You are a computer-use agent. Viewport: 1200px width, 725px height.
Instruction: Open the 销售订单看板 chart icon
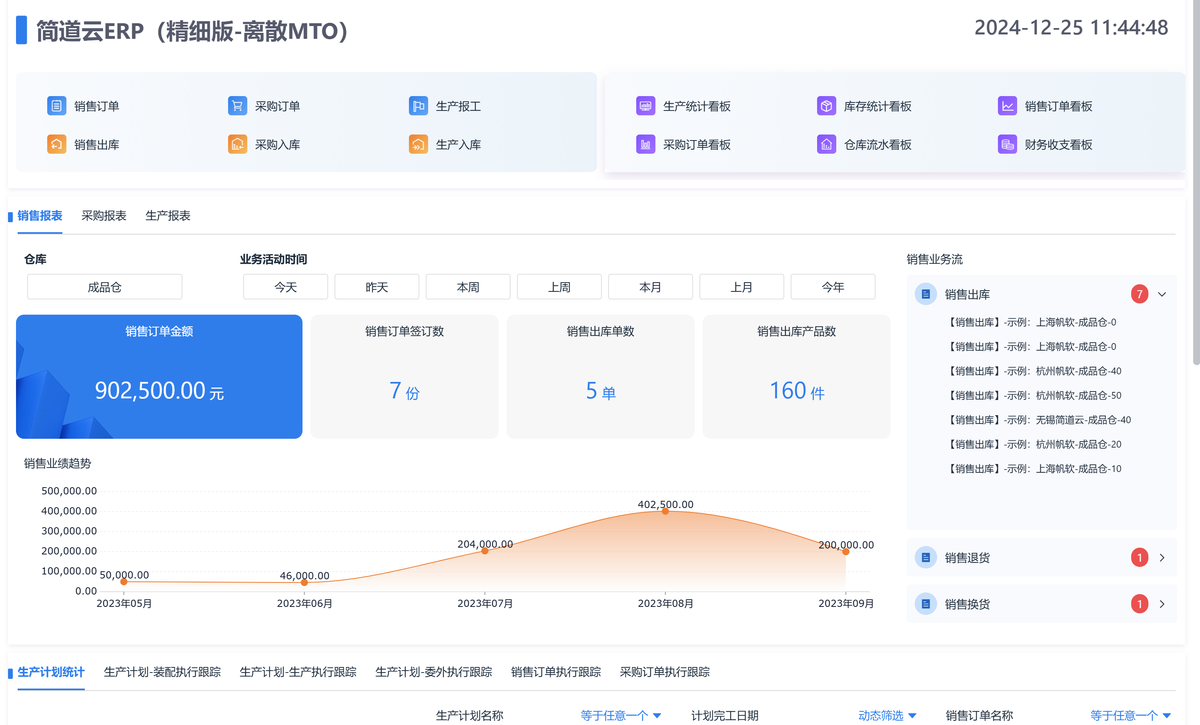point(1007,106)
